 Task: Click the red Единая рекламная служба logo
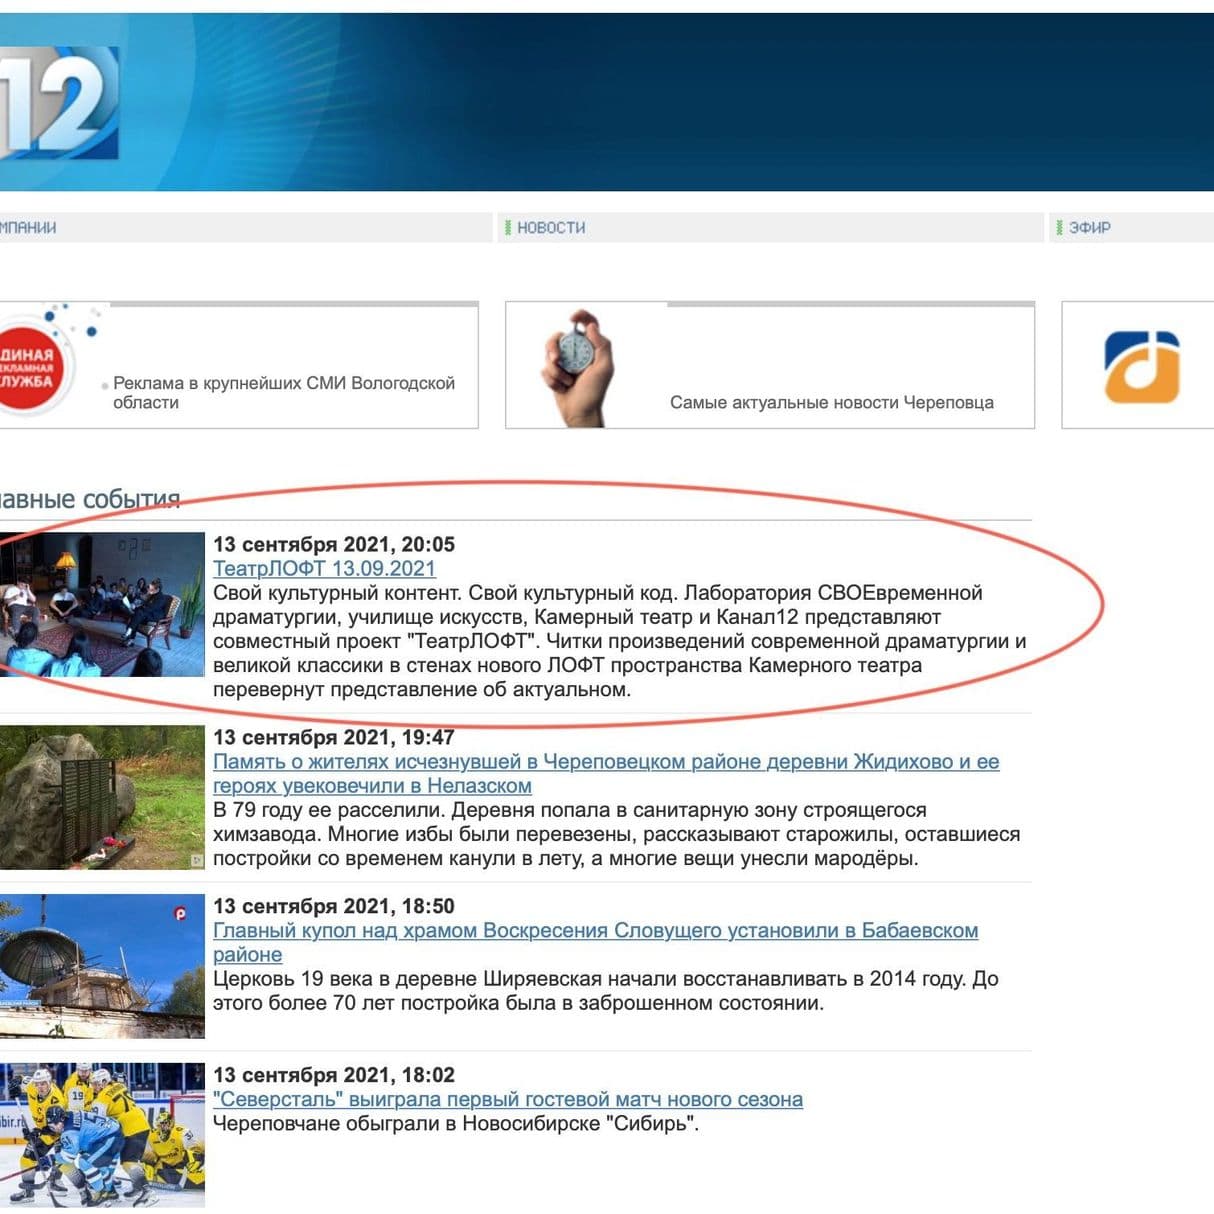[x=32, y=367]
